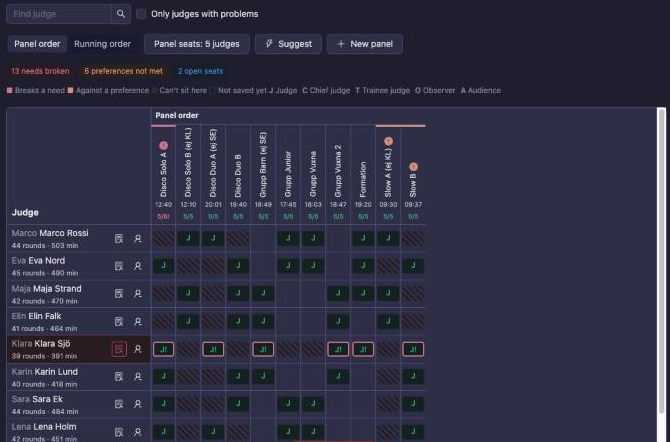Toggle Maja Strand seat in Grupp Barn
Image resolution: width=670 pixels, height=442 pixels.
[x=263, y=294]
